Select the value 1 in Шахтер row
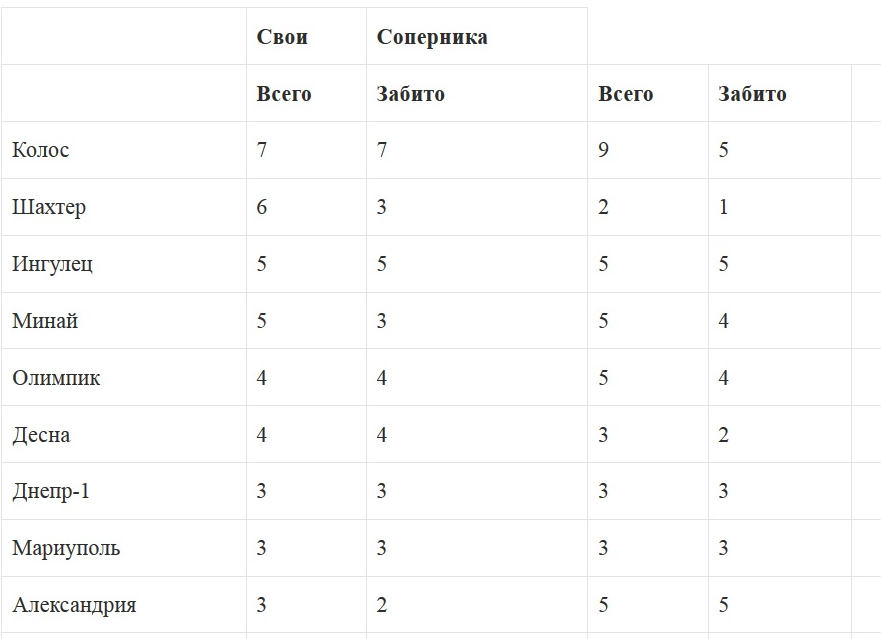Viewport: 881px width, 639px height. [x=723, y=208]
